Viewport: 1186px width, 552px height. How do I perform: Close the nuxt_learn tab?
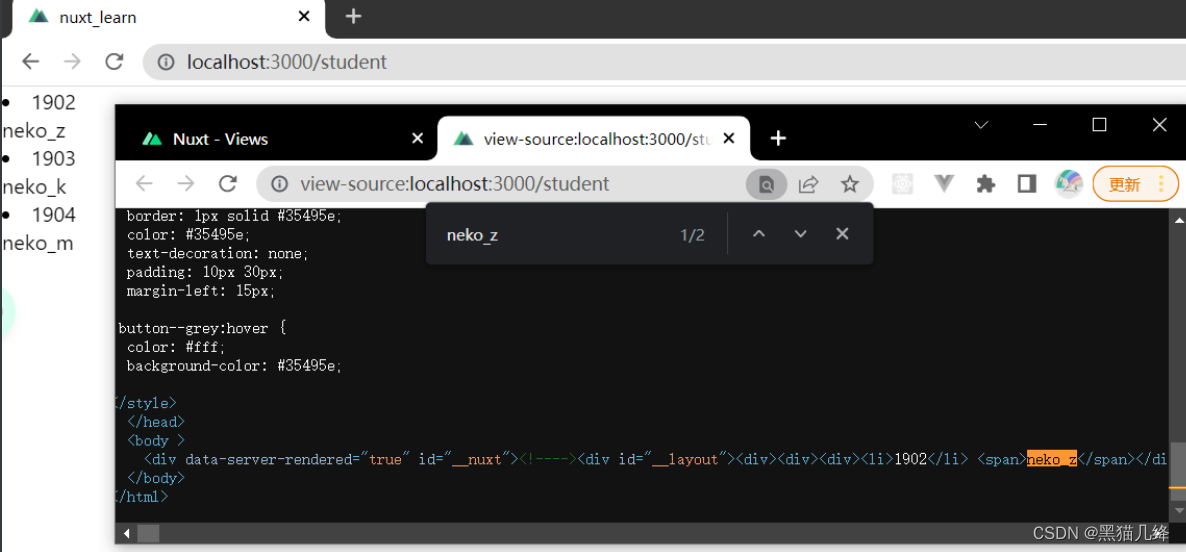click(x=304, y=16)
